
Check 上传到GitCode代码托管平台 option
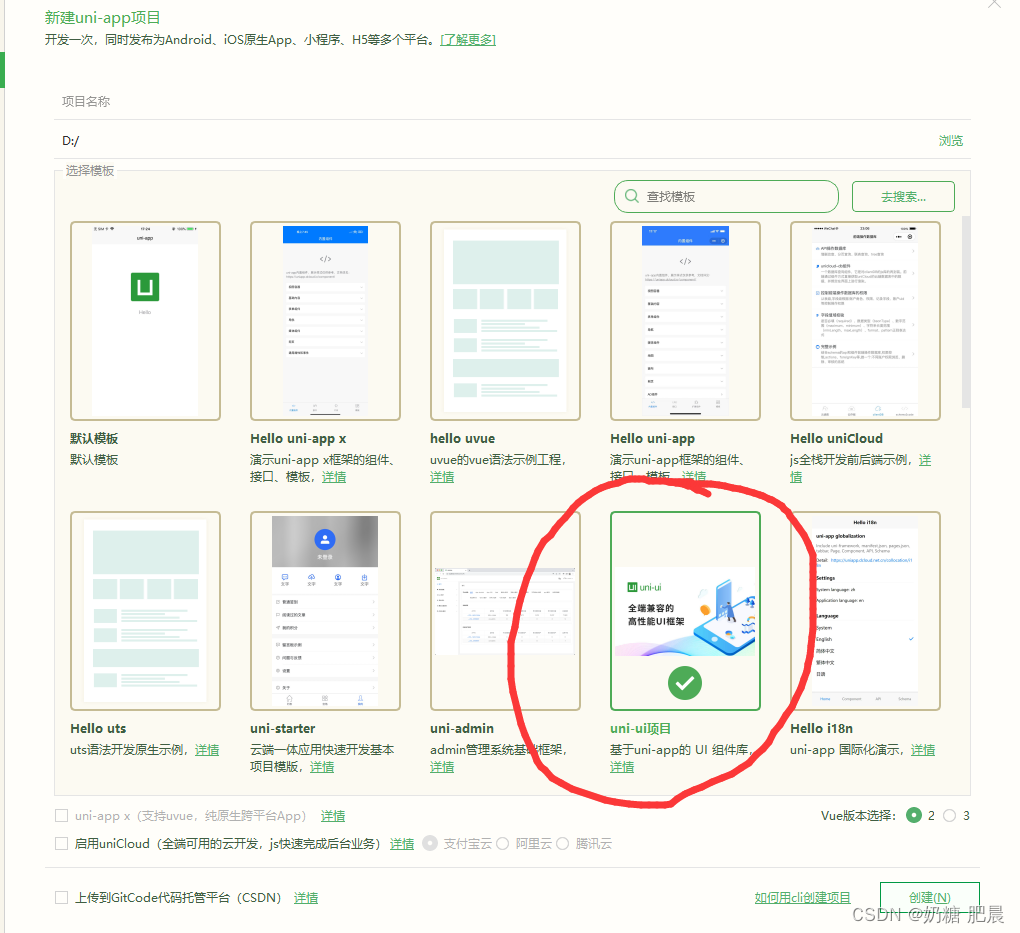coord(62,897)
